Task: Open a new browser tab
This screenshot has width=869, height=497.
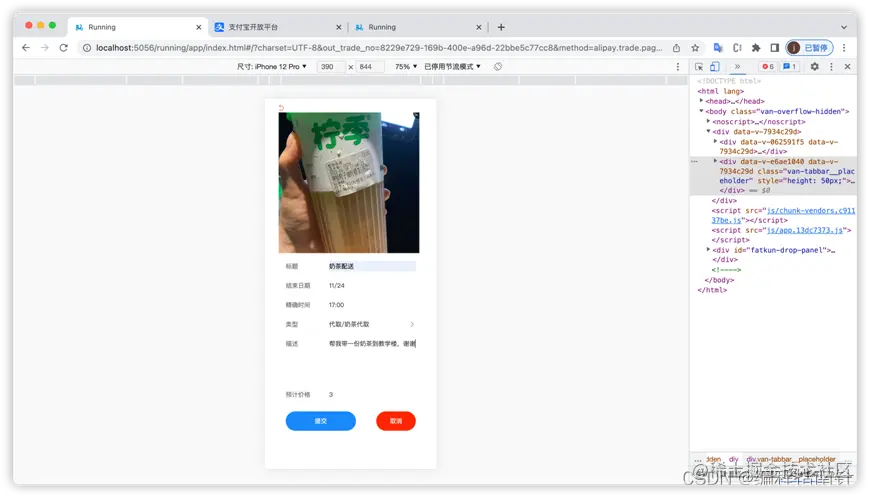Action: tap(501, 27)
